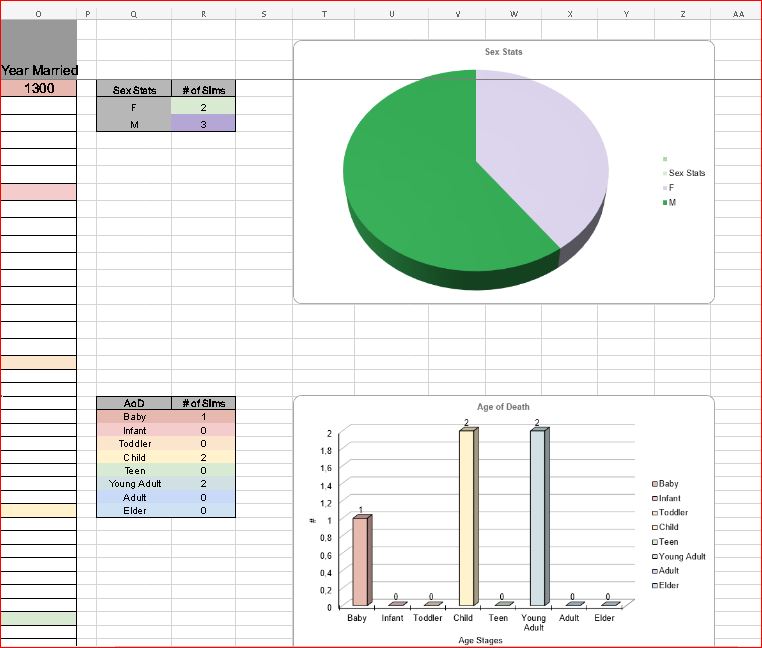Select the Baby bar in Age of Death chart
The width and height of the screenshot is (762, 648).
[360, 560]
